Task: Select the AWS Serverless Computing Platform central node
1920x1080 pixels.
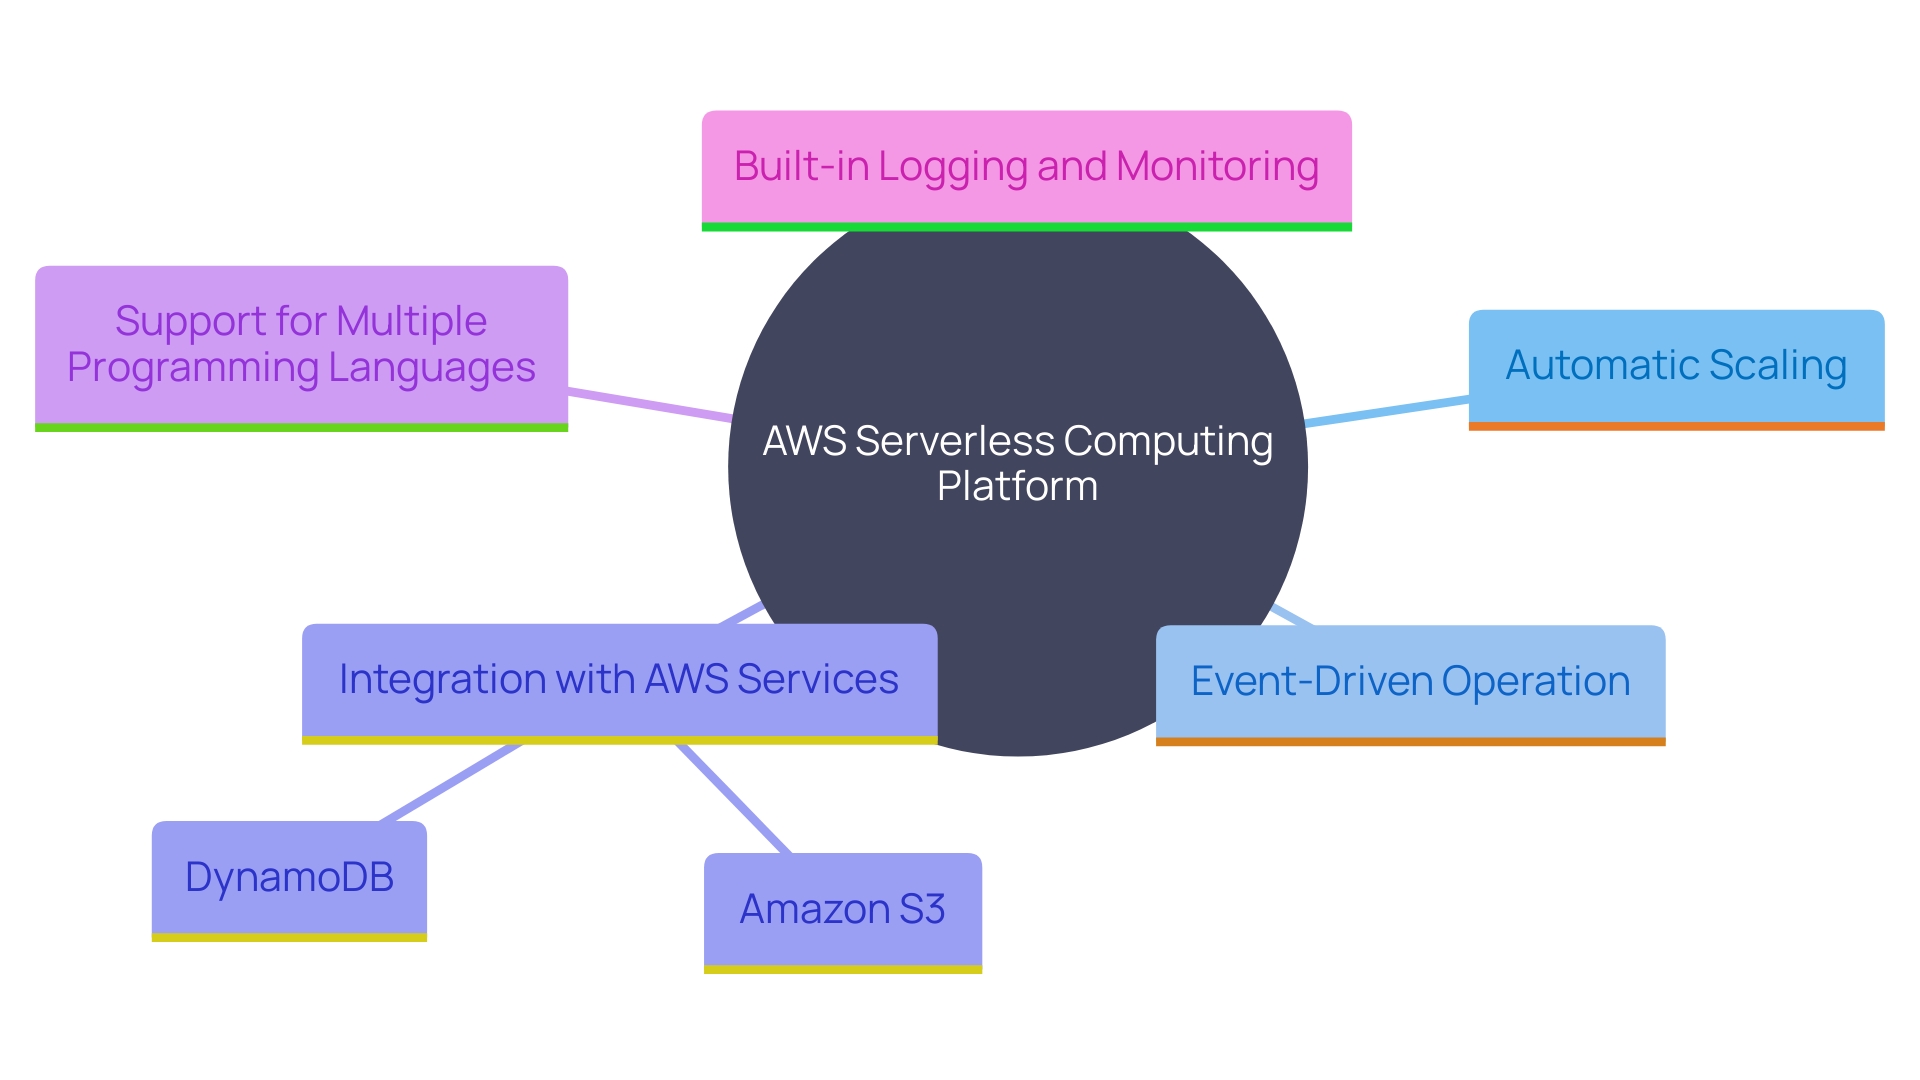Action: pyautogui.click(x=1017, y=465)
